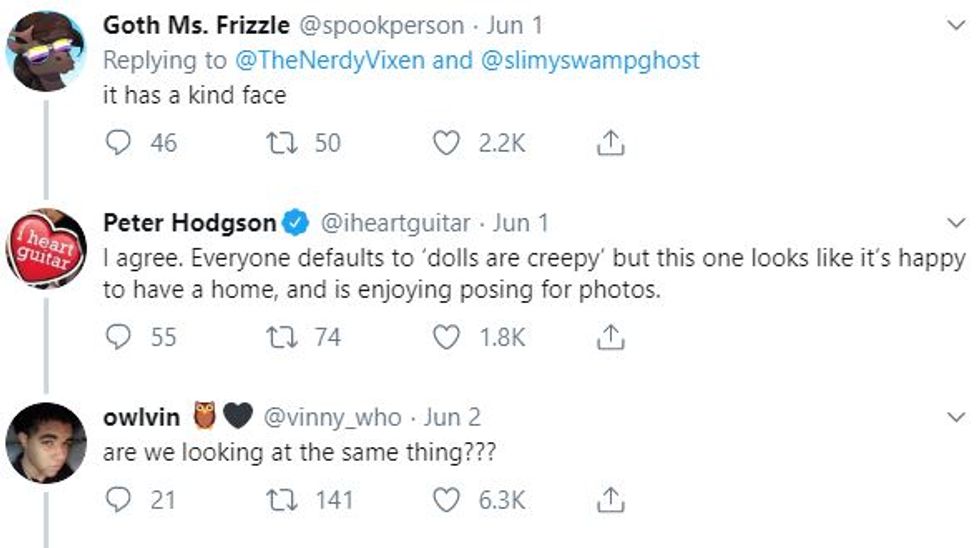
Task: Visit the @slimyswampghost mention link
Action: coord(590,60)
